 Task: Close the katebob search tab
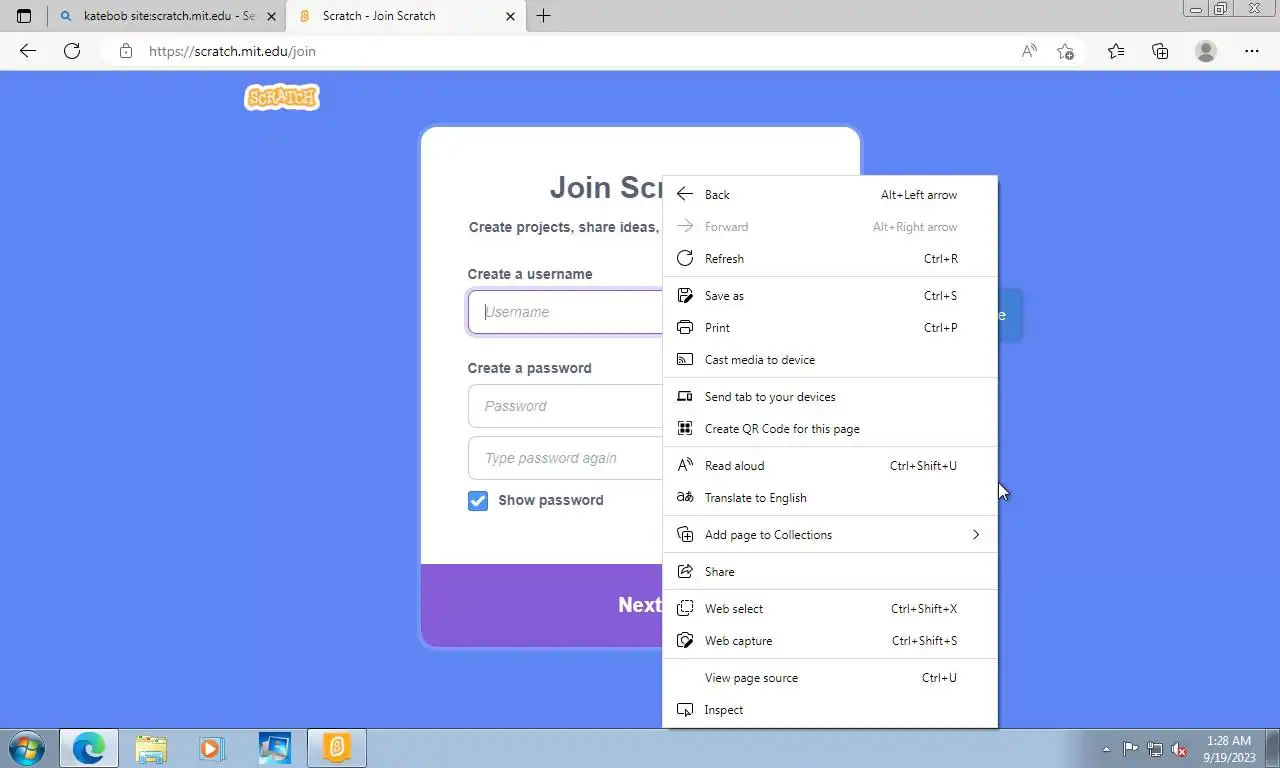(271, 16)
